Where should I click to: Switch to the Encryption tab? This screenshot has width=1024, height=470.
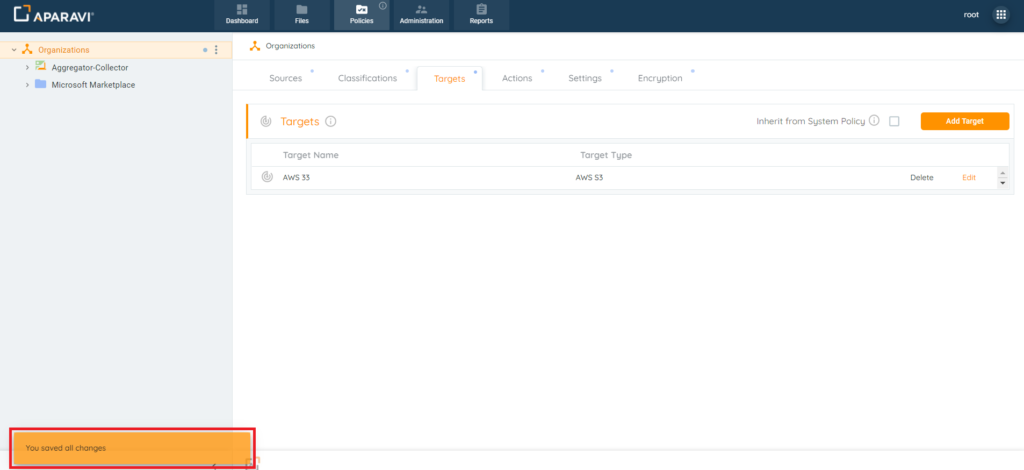pyautogui.click(x=660, y=78)
